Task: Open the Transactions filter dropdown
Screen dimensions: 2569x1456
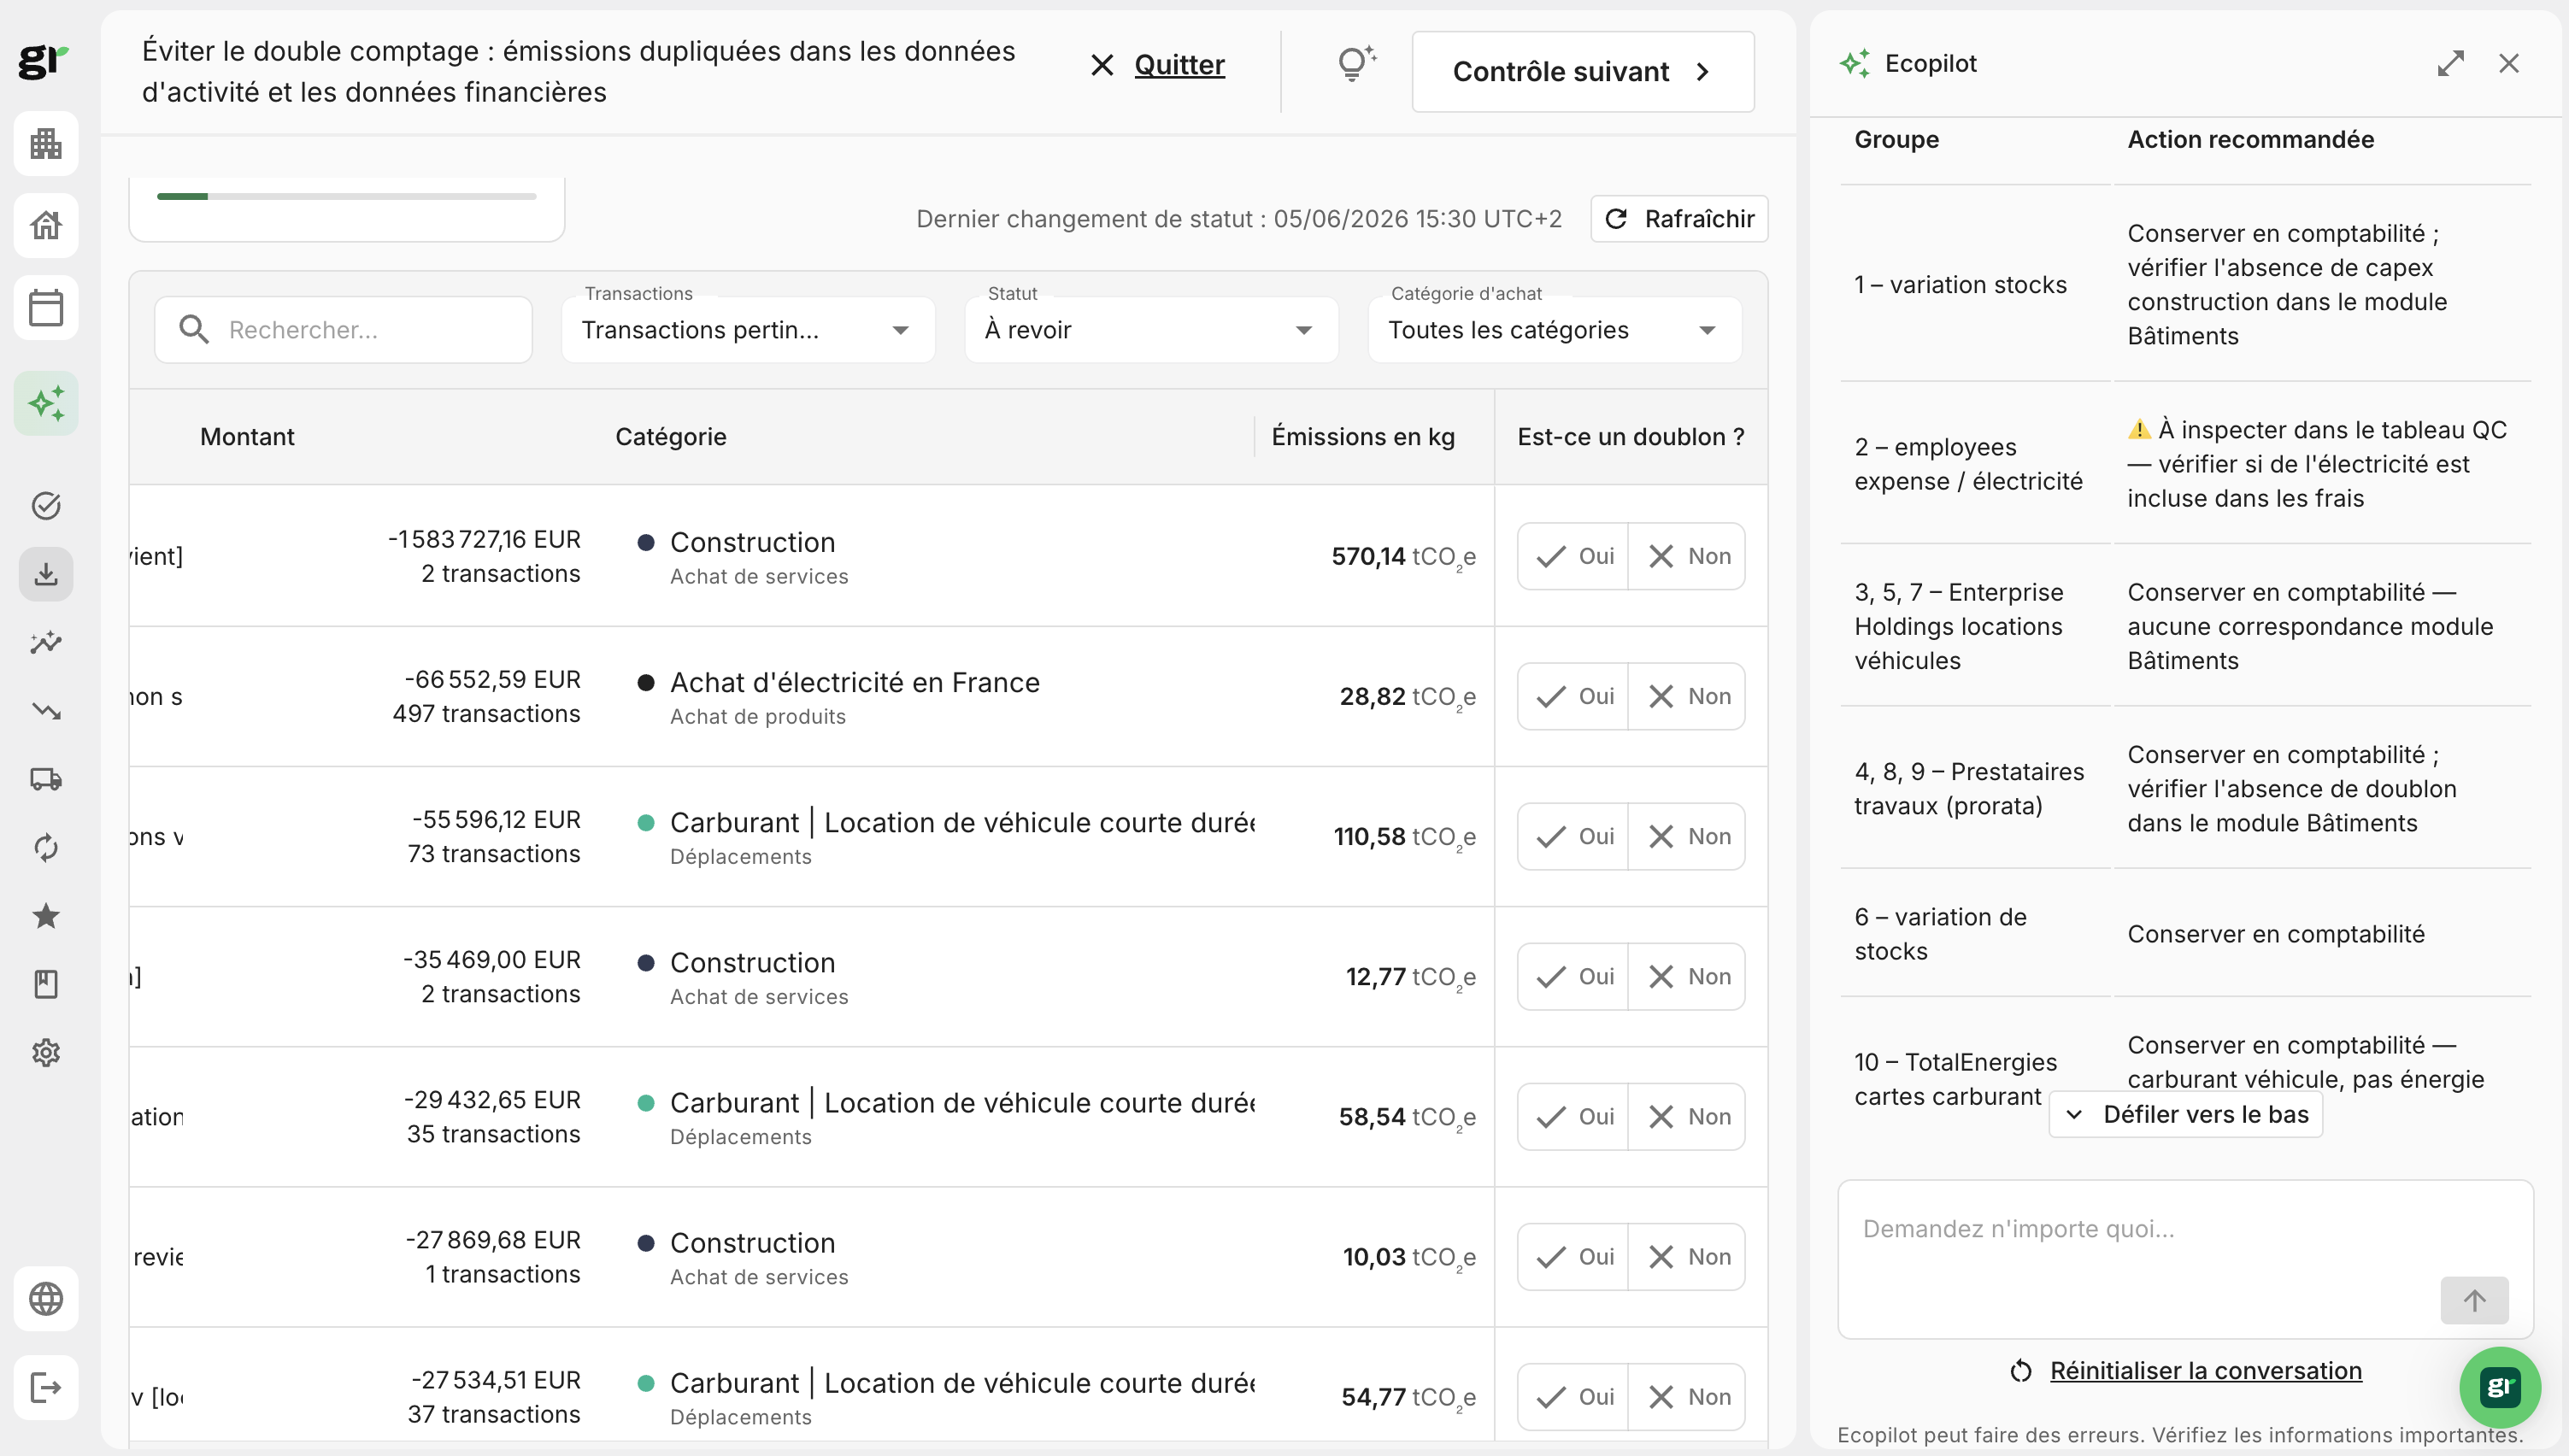Action: click(x=748, y=330)
